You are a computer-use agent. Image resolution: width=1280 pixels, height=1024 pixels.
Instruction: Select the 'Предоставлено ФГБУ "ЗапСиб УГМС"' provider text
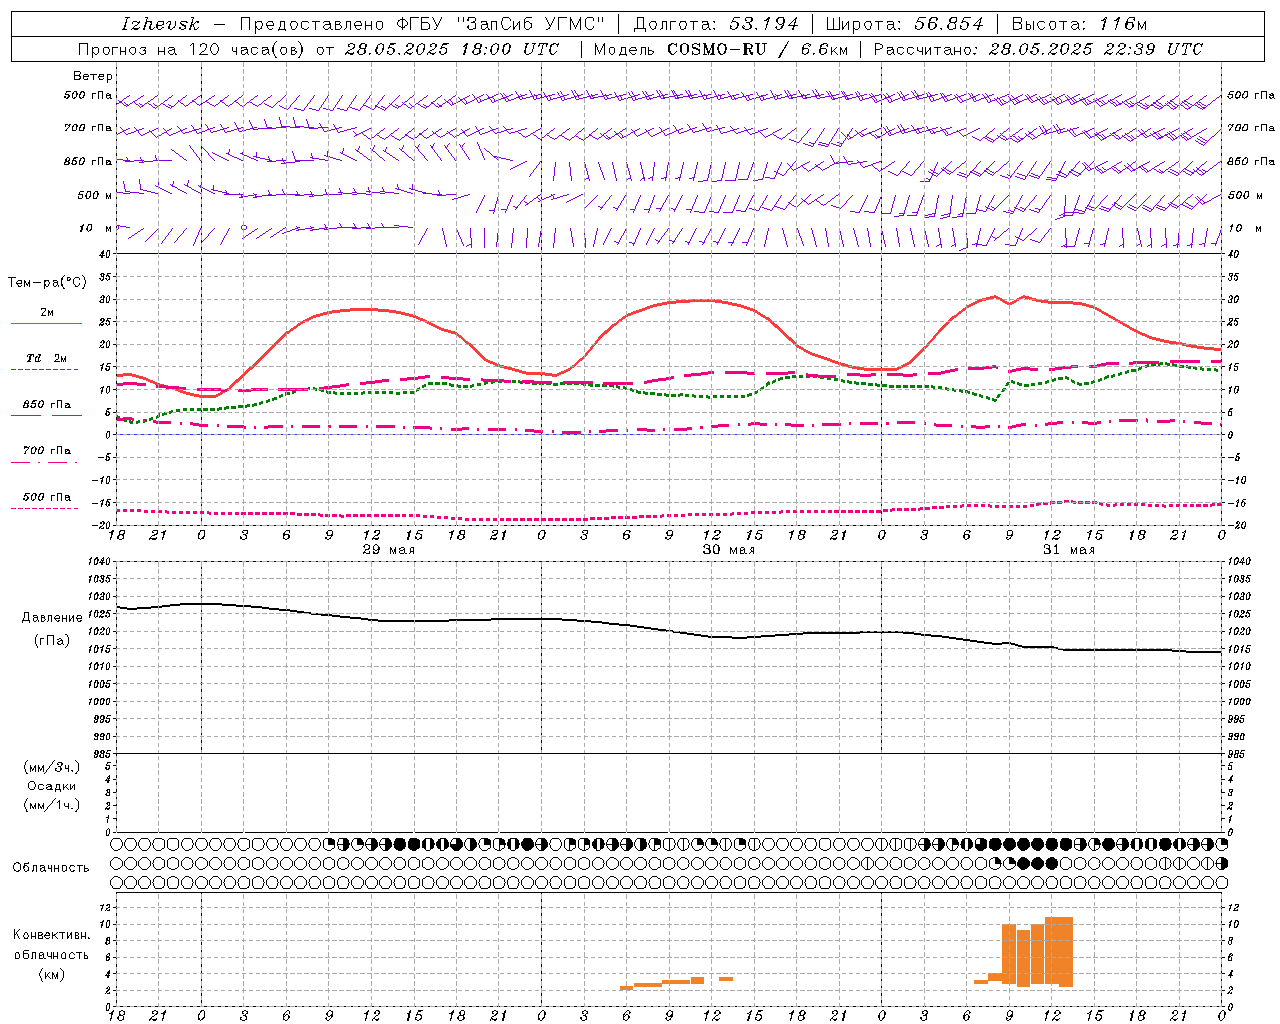[x=422, y=24]
